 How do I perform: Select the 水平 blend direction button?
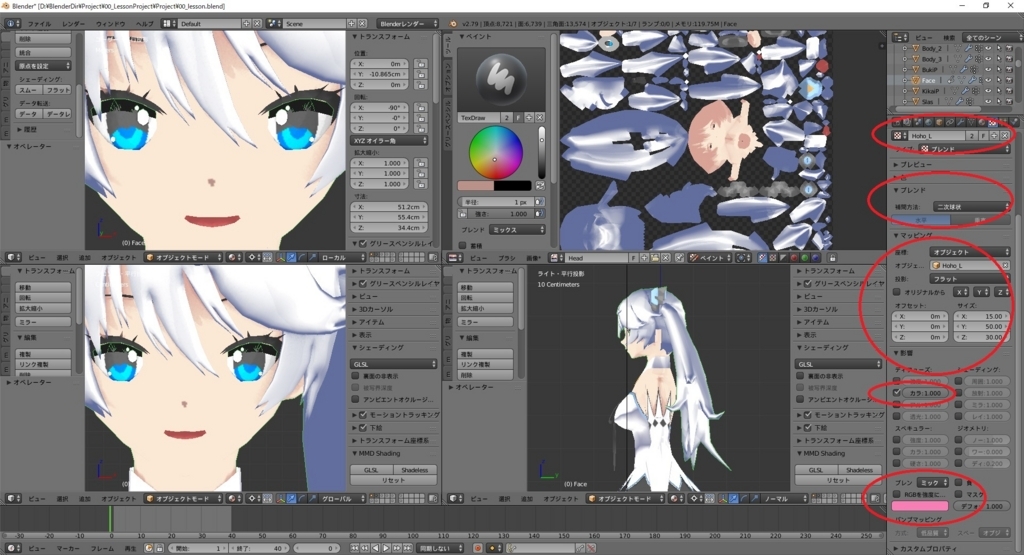coord(921,221)
